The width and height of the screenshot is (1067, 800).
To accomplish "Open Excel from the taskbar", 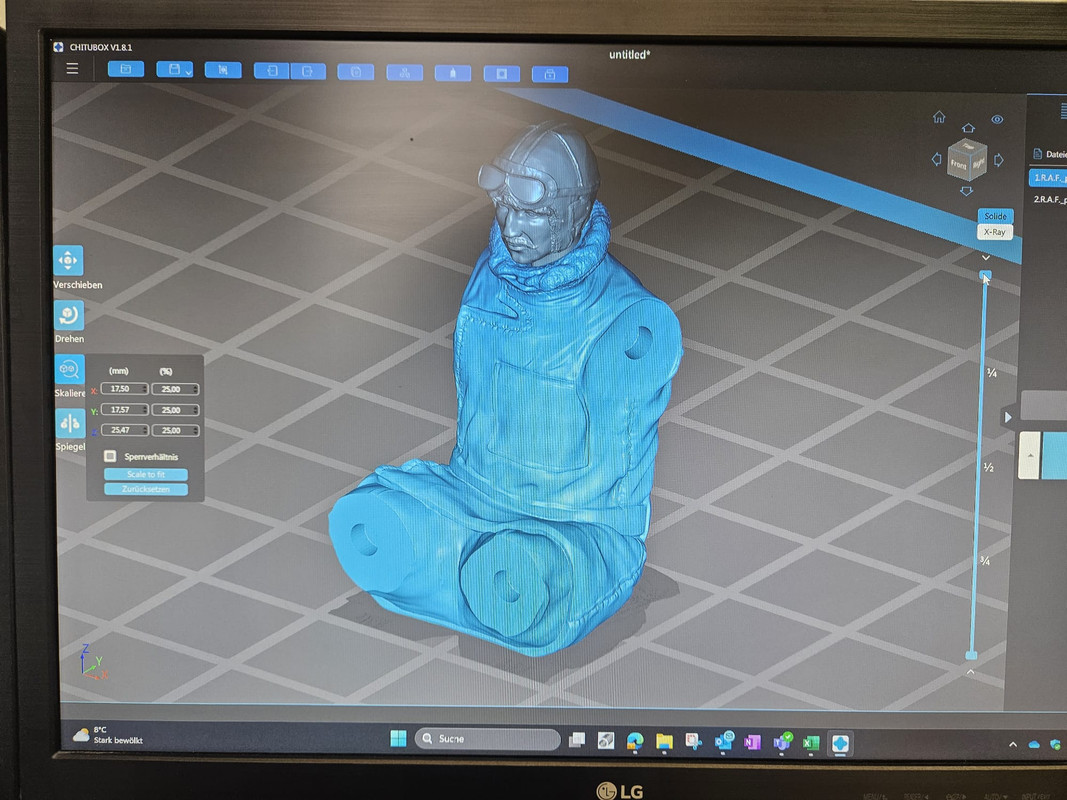I will click(x=810, y=743).
